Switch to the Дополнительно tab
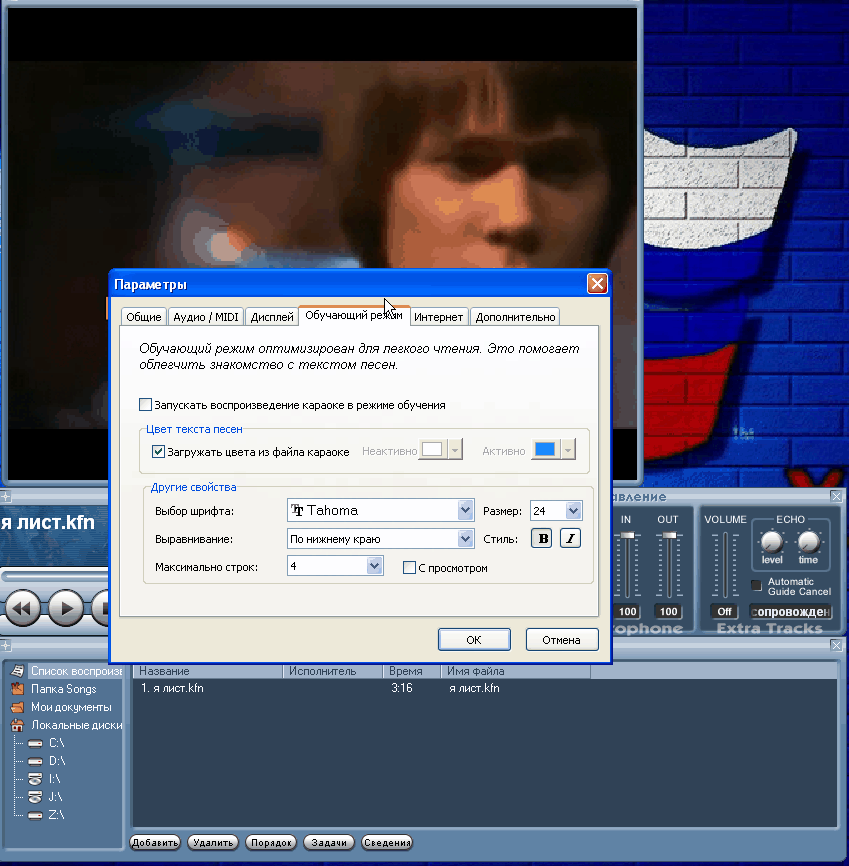Viewport: 849px width, 866px height. click(x=515, y=317)
